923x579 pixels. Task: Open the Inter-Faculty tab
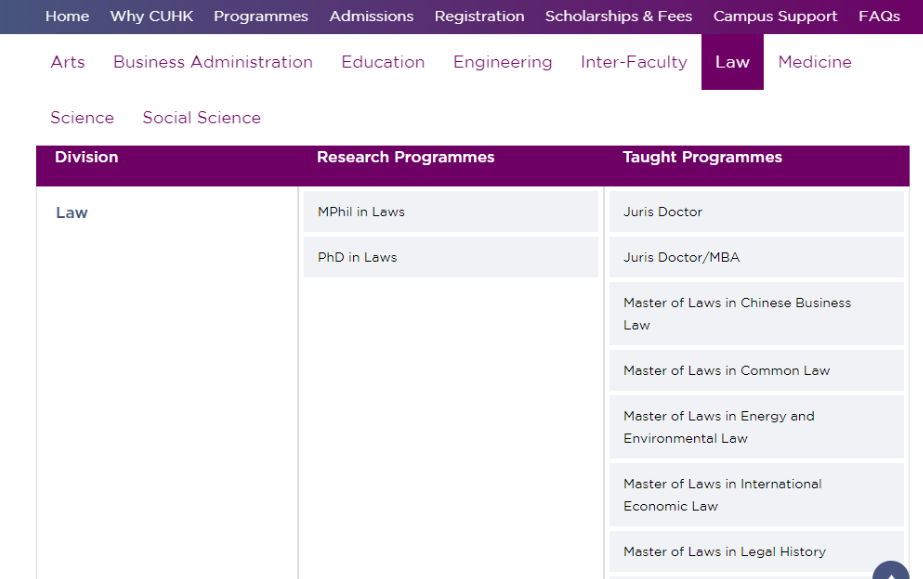coord(634,62)
